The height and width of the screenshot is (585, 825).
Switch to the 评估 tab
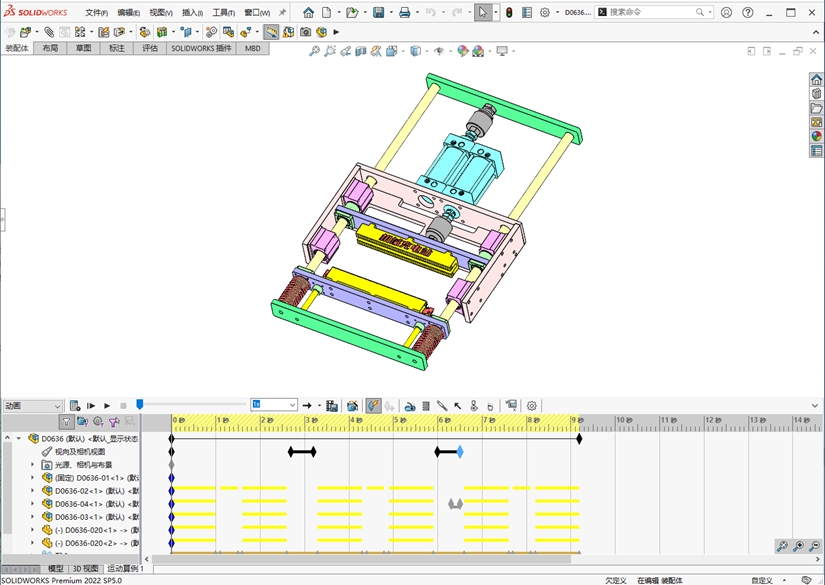click(150, 48)
